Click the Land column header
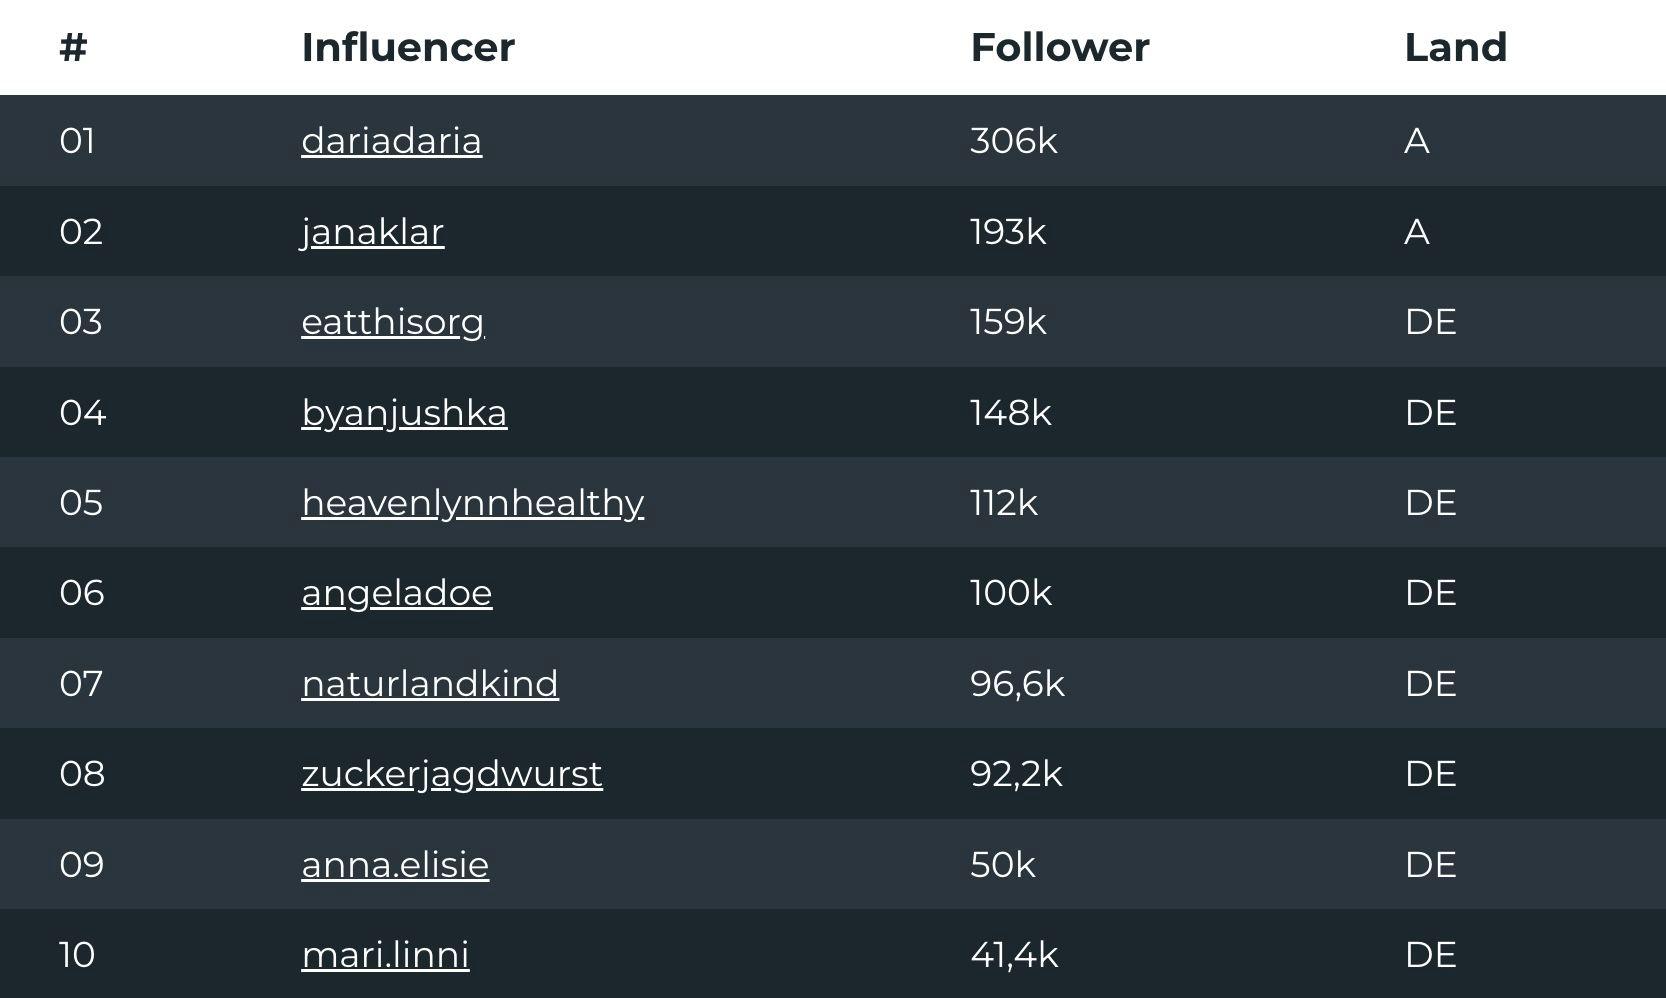 [1456, 47]
